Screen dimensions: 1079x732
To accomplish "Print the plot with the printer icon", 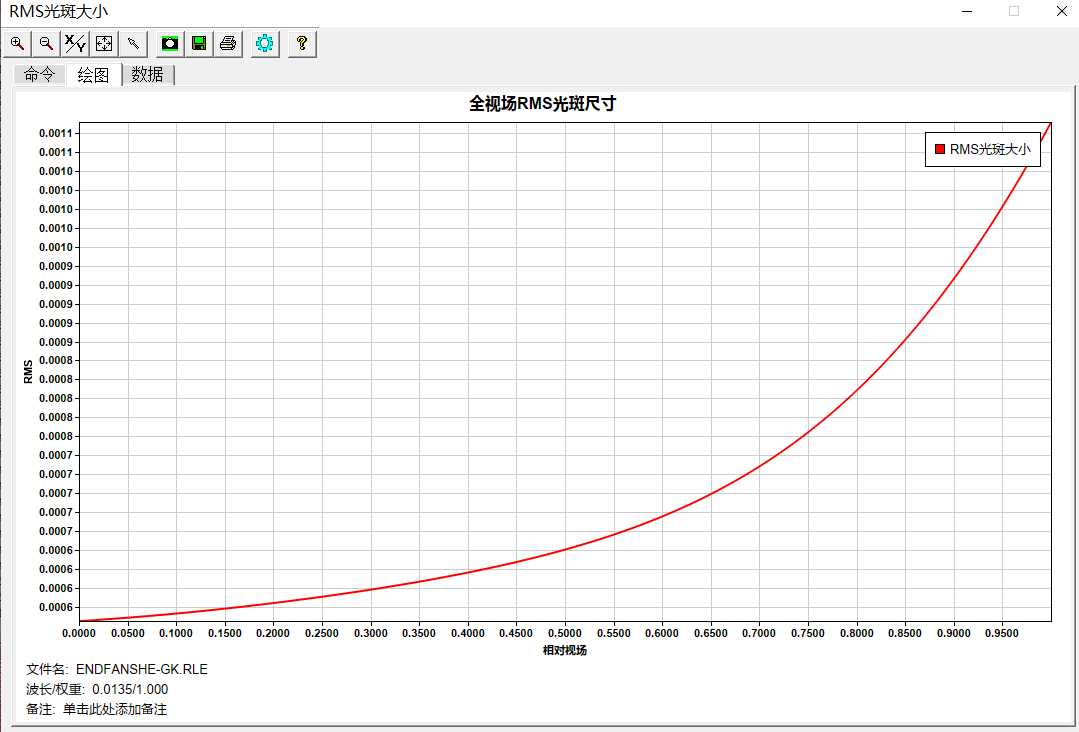I will tap(228, 44).
